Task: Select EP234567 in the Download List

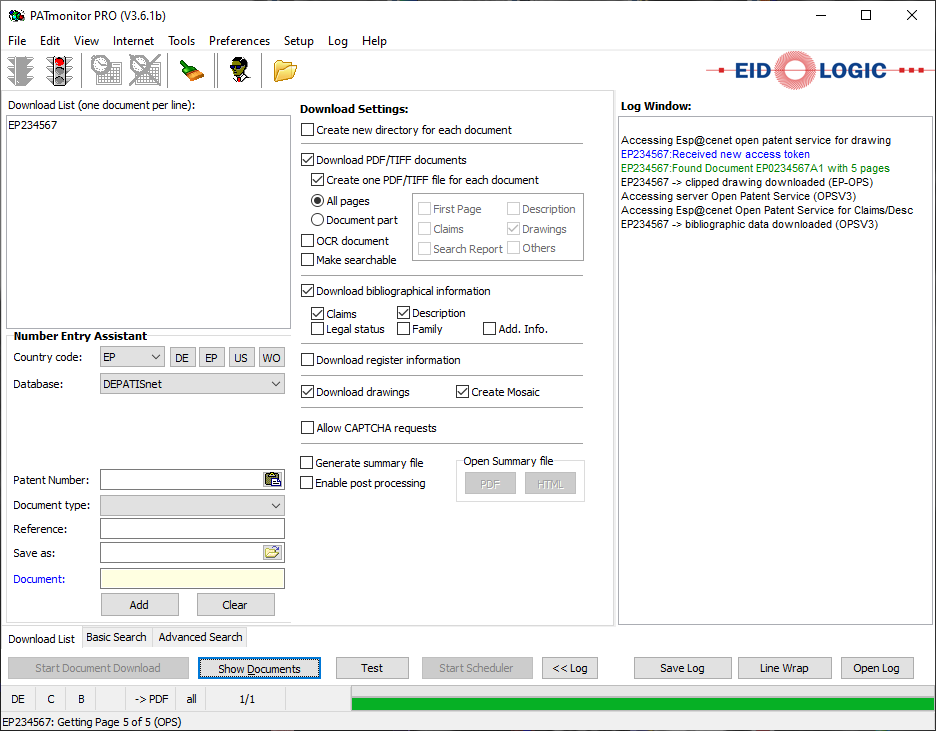Action: 33,125
